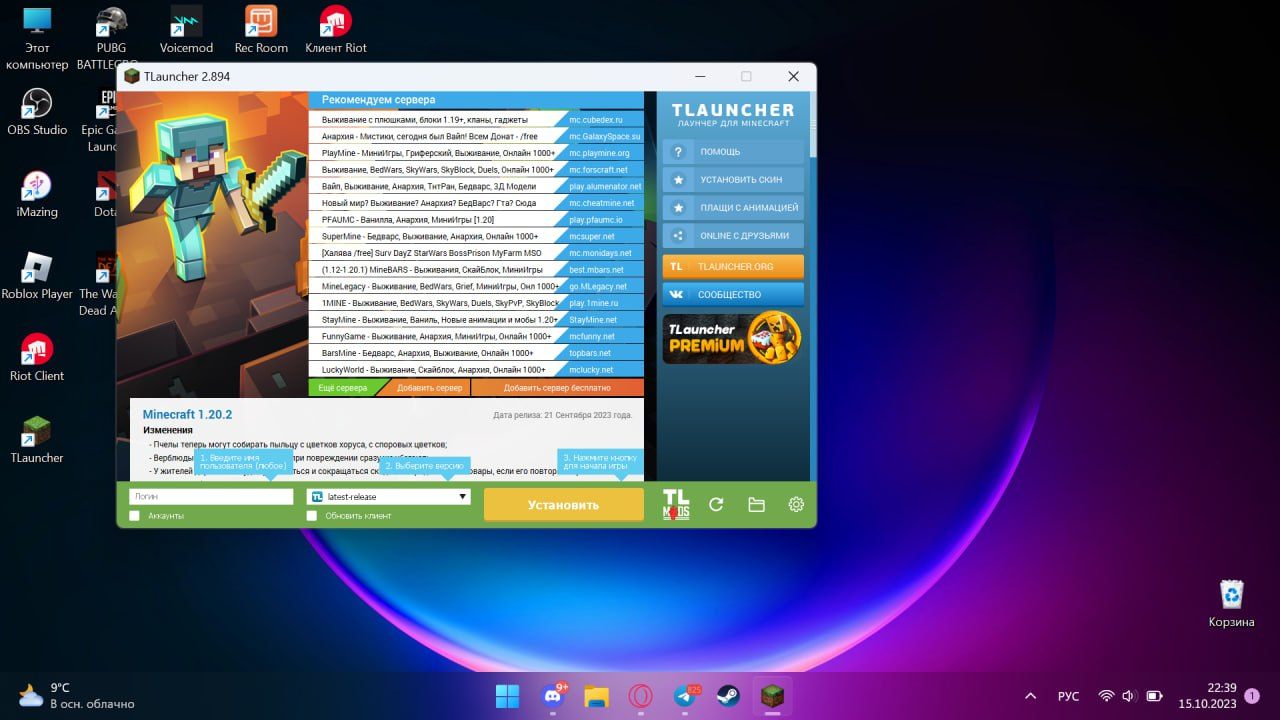This screenshot has height=720, width=1280.
Task: Click the orange Добавить сервер button
Action: point(429,388)
